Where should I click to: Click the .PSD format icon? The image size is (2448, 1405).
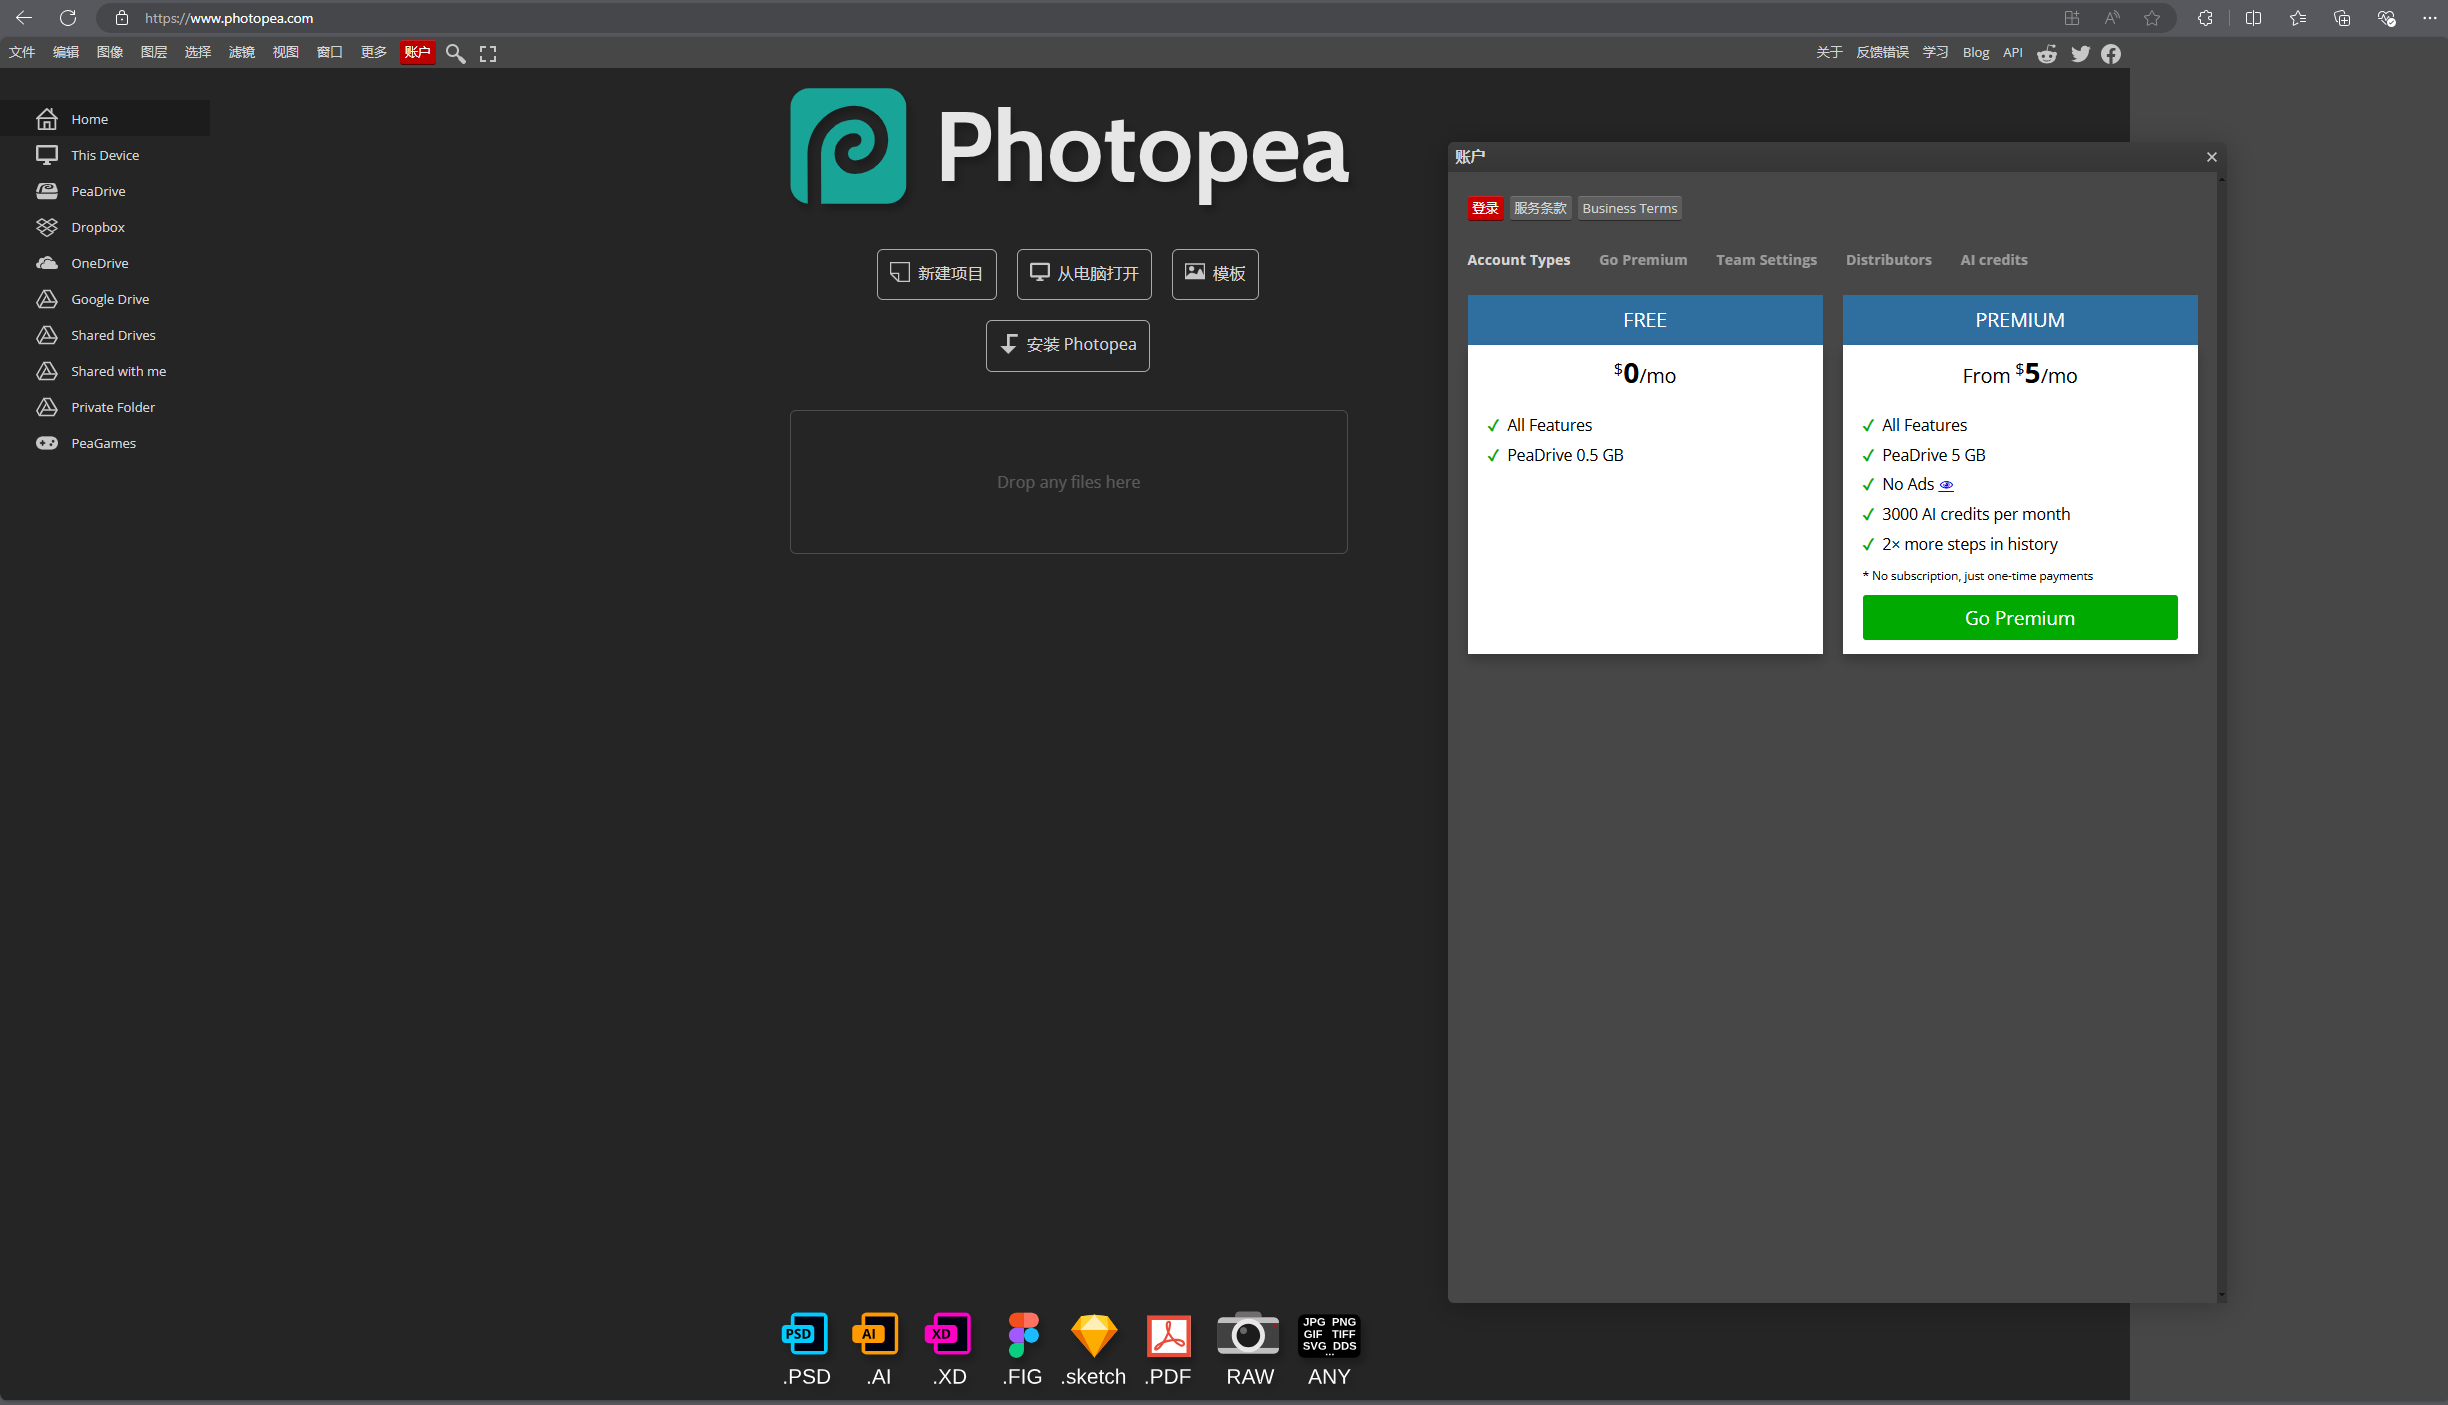click(806, 1335)
